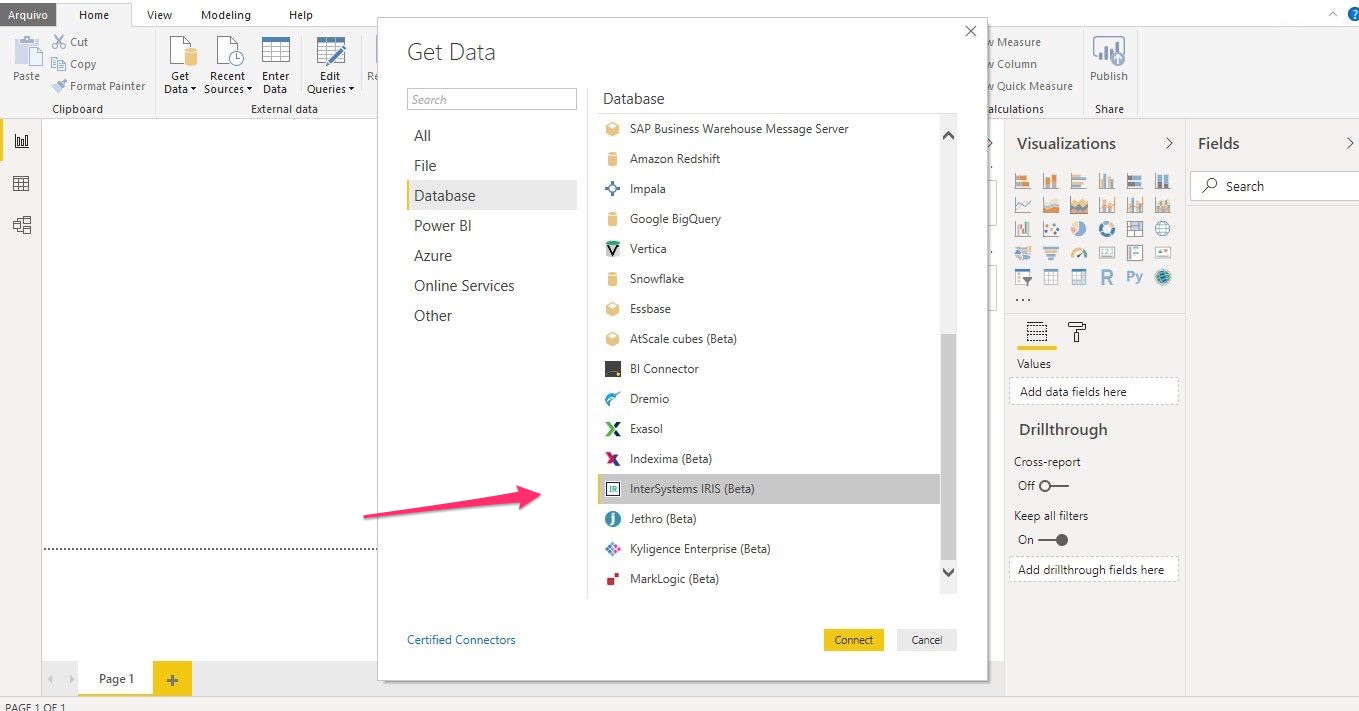This screenshot has height=711, width=1359.
Task: Click the Get Data search box
Action: 491,99
